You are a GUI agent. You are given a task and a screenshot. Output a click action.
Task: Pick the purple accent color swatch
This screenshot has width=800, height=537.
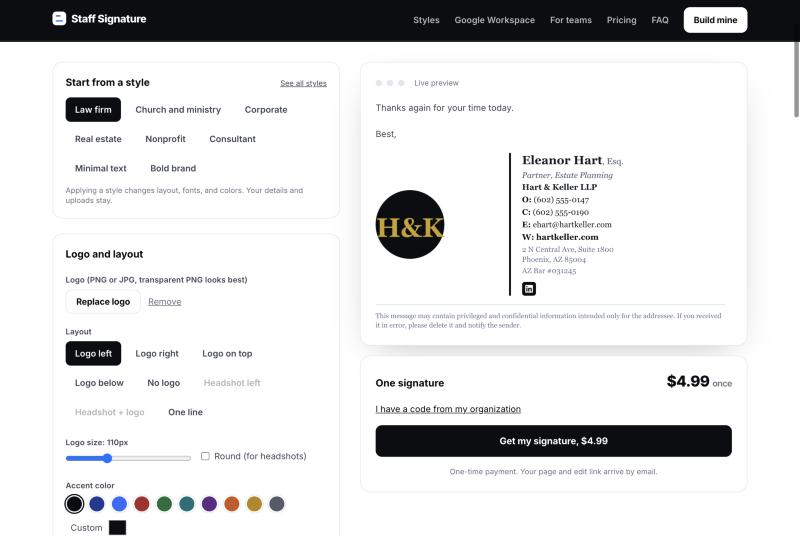(x=209, y=504)
